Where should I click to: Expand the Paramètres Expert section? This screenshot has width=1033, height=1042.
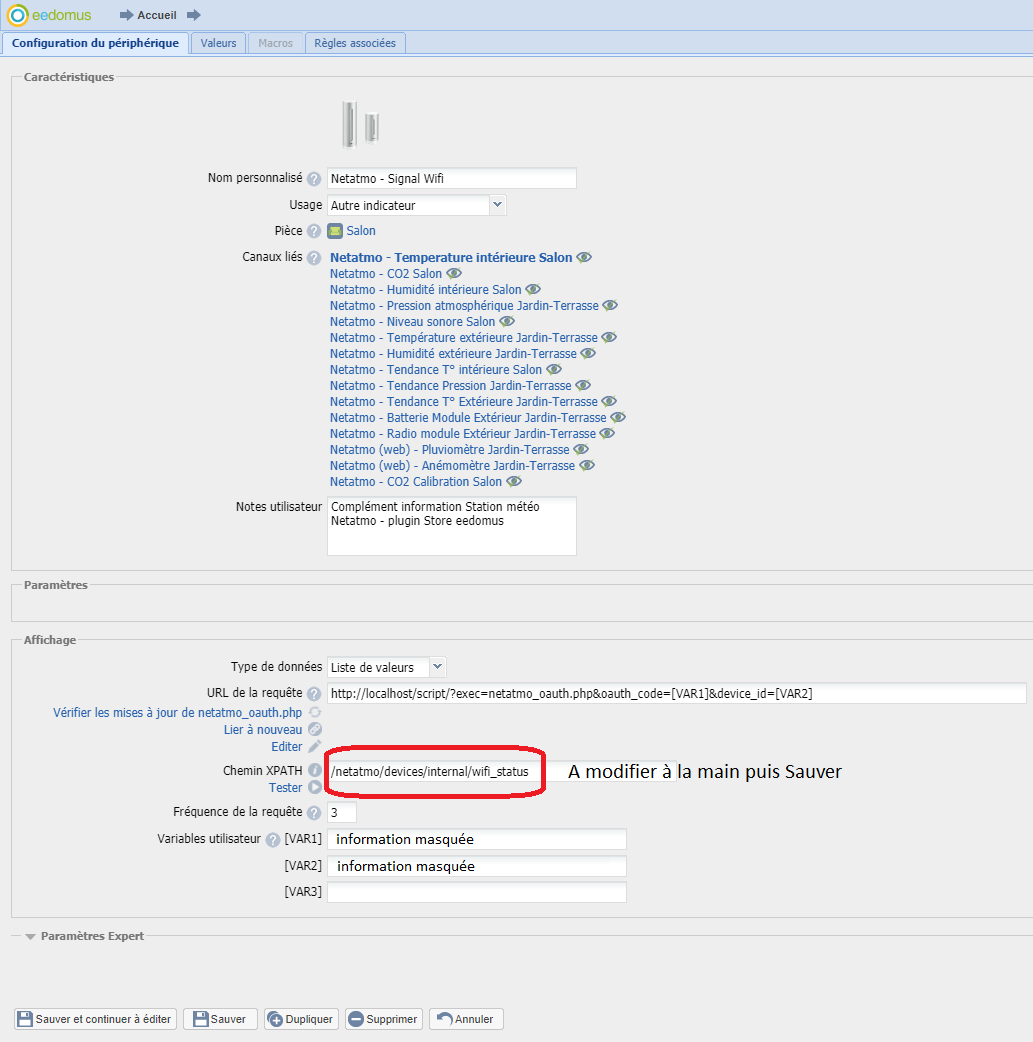(31, 936)
